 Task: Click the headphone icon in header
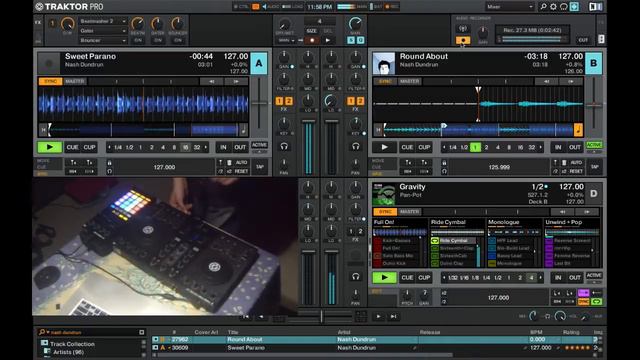(x=564, y=7)
